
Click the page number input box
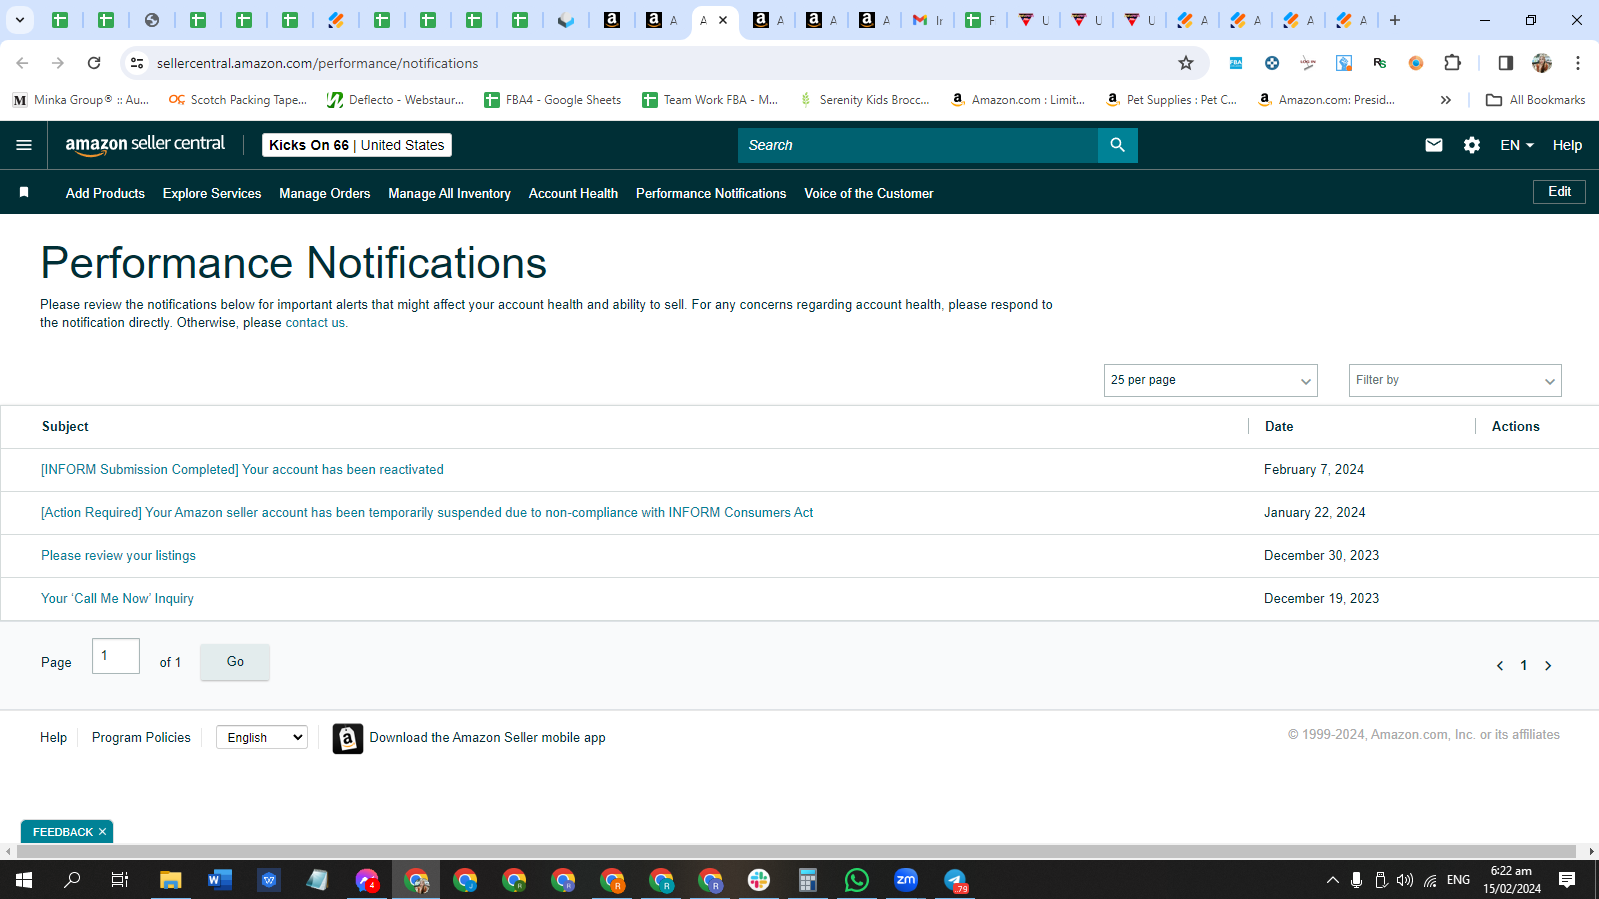116,656
